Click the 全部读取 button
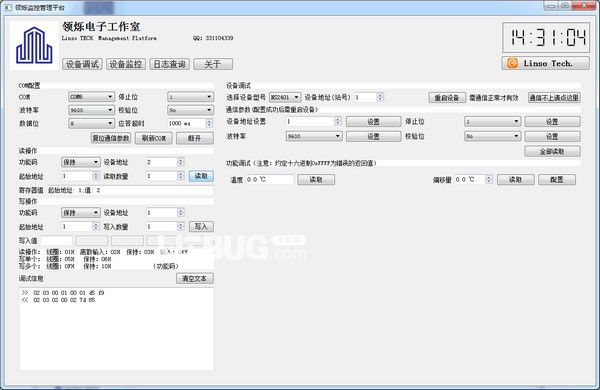Screen dimensions: 600x390 coord(552,152)
